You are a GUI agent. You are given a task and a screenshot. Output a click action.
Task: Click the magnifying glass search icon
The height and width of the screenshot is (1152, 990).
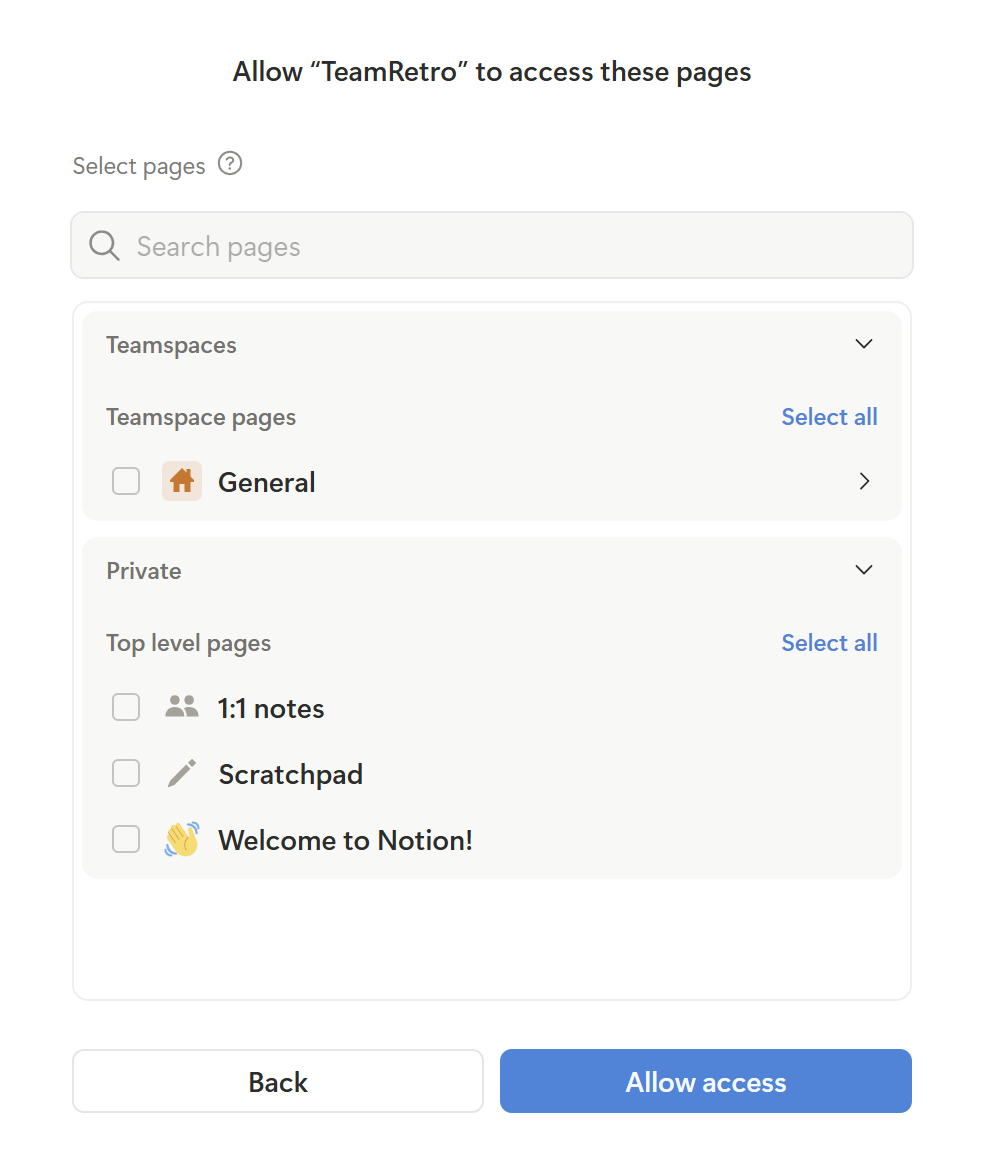click(x=105, y=245)
